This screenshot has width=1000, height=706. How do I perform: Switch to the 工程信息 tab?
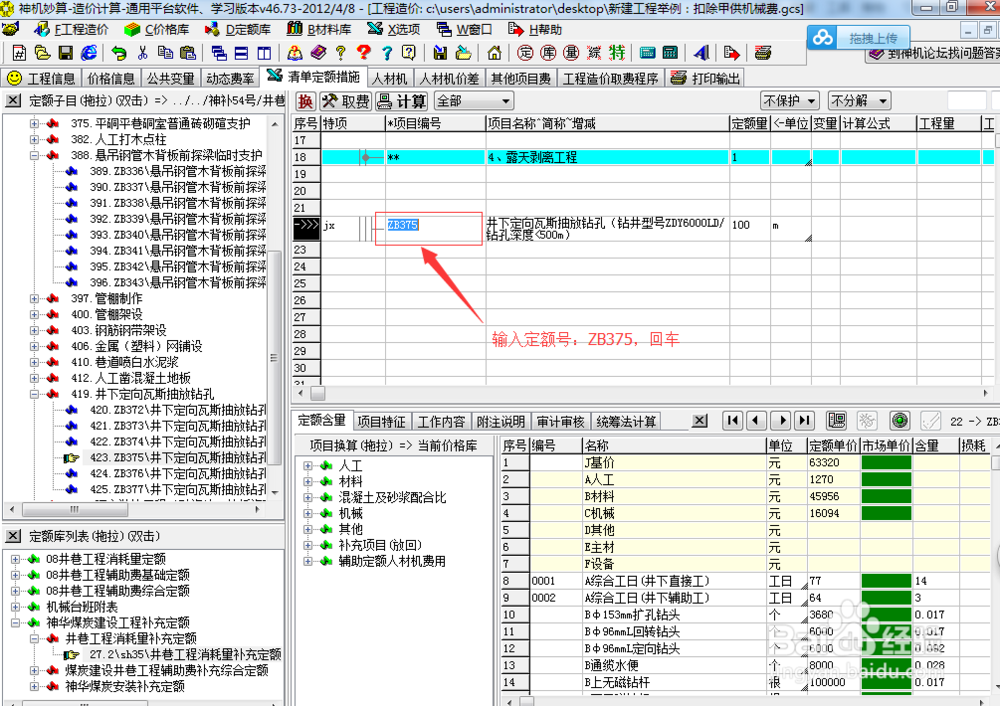(x=41, y=78)
